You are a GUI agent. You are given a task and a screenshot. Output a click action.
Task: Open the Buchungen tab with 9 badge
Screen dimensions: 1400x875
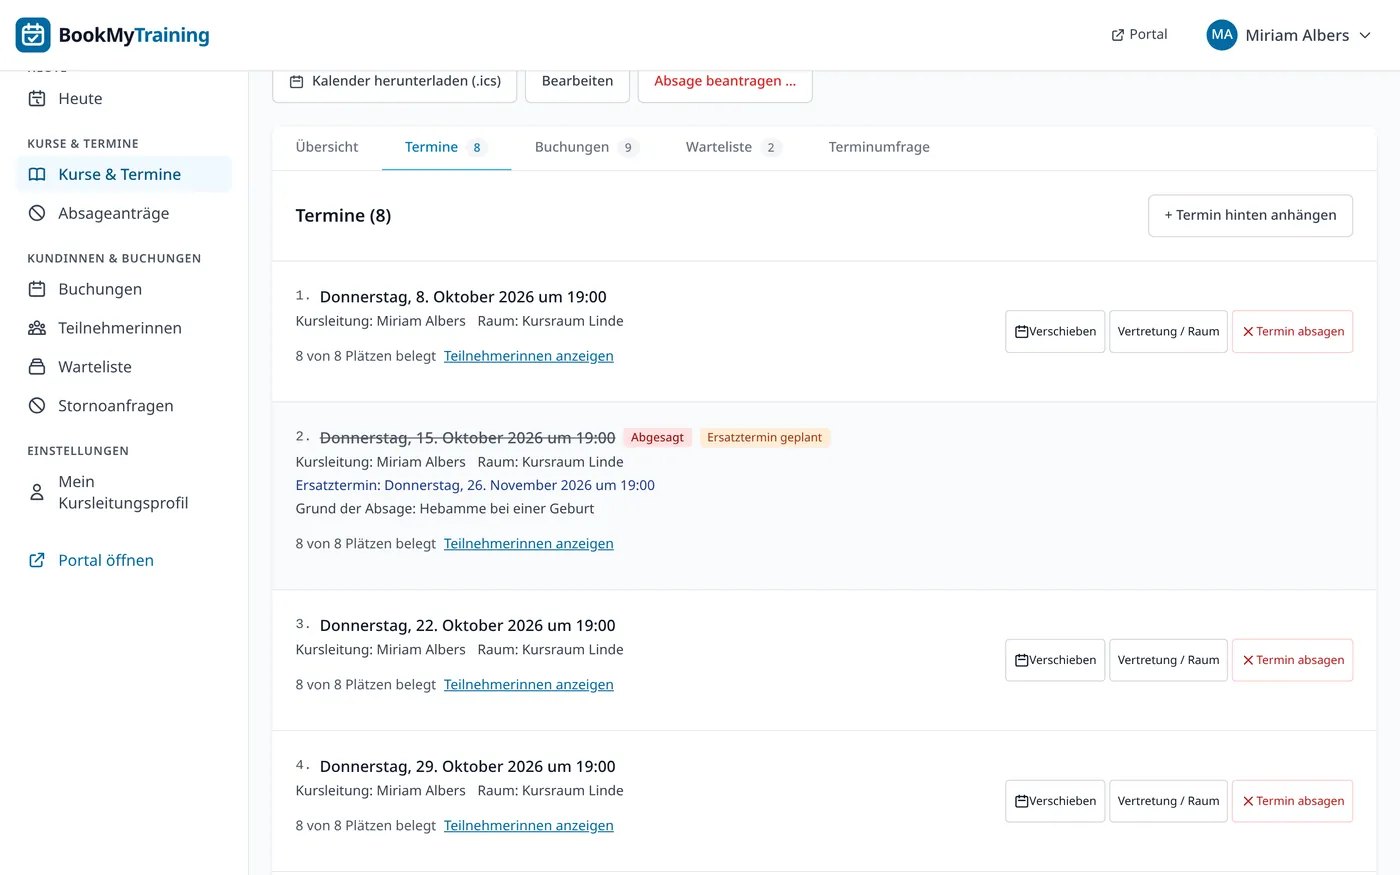tap(586, 147)
